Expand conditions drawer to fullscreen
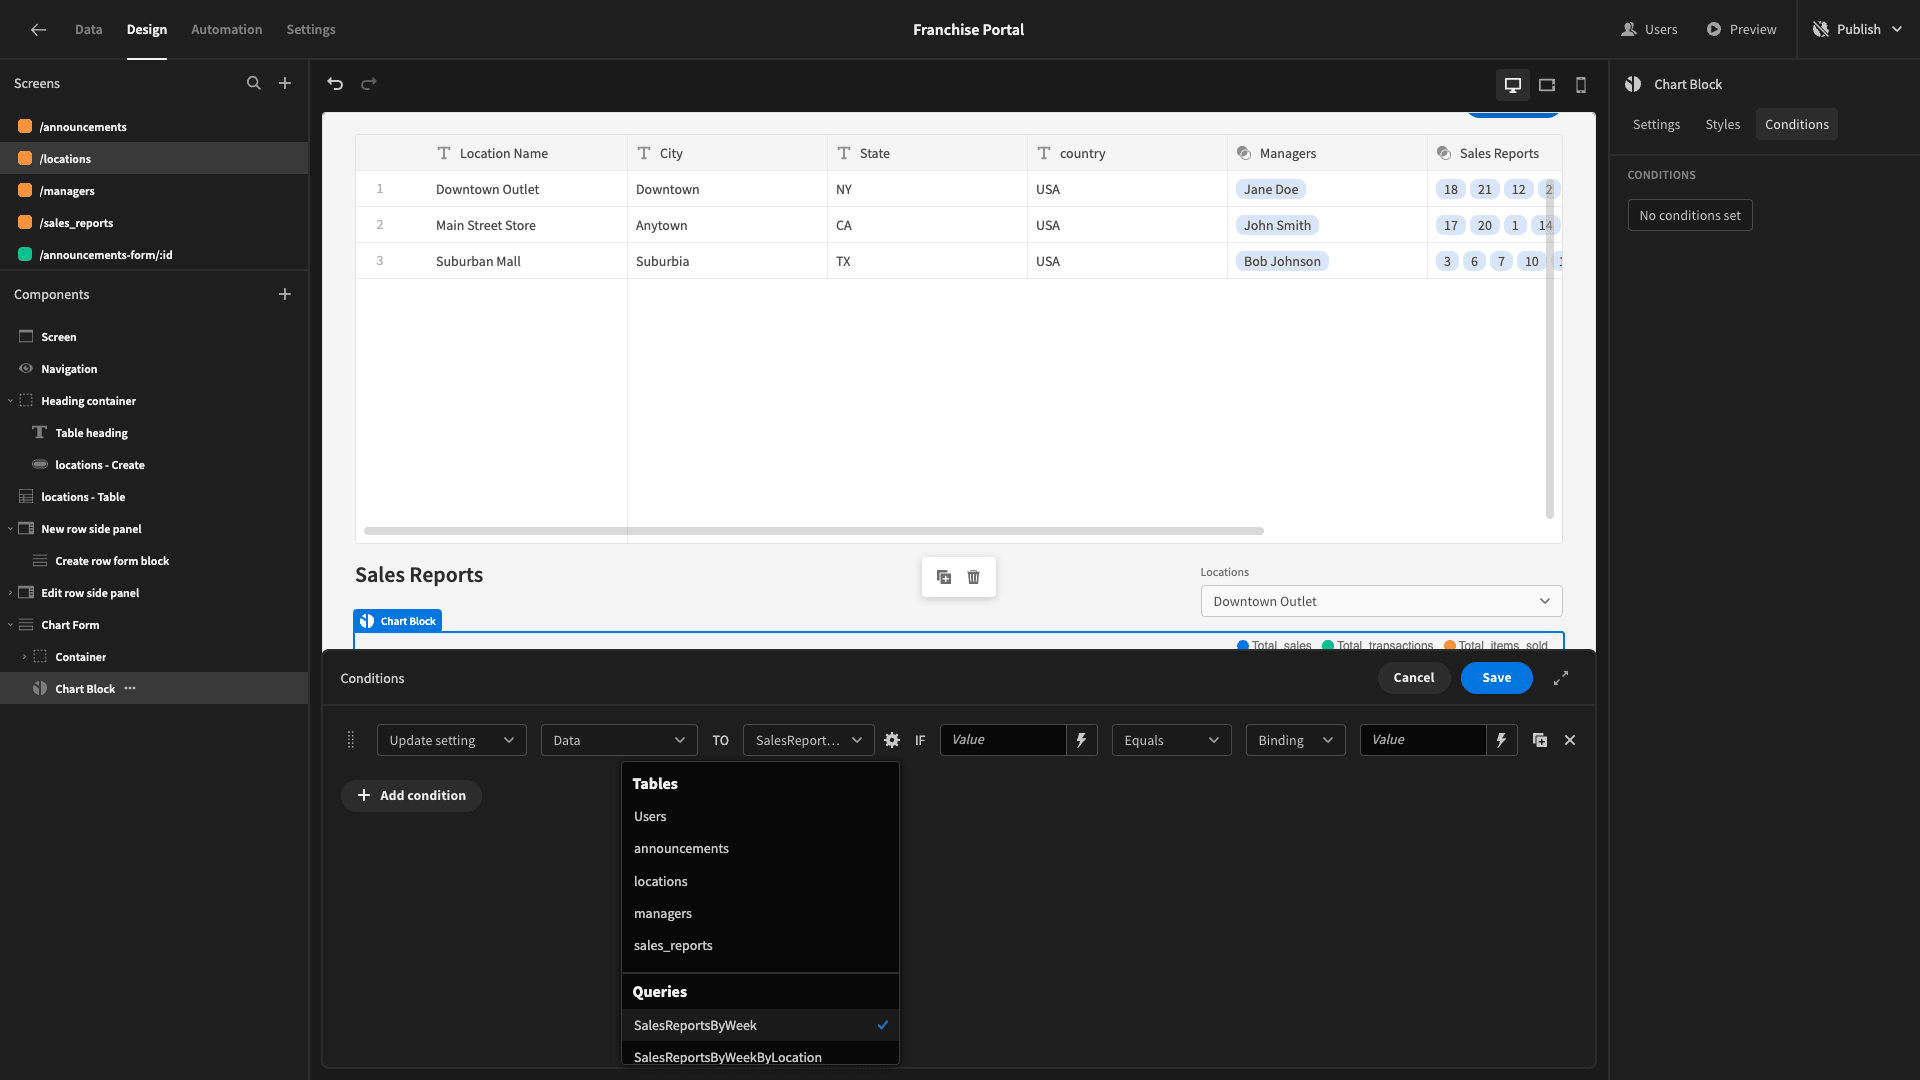Image resolution: width=1920 pixels, height=1080 pixels. (x=1561, y=678)
